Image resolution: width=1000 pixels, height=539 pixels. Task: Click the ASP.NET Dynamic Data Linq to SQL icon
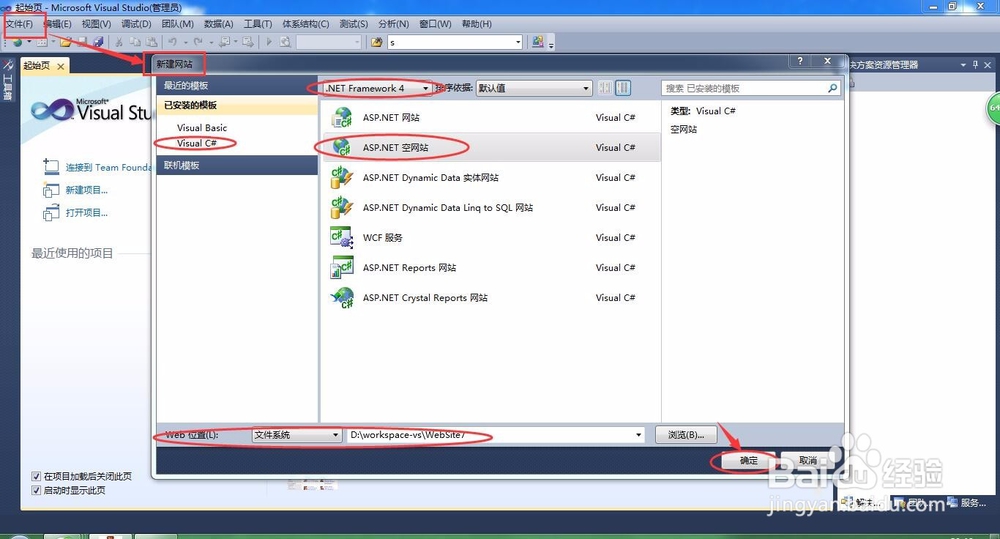point(342,207)
